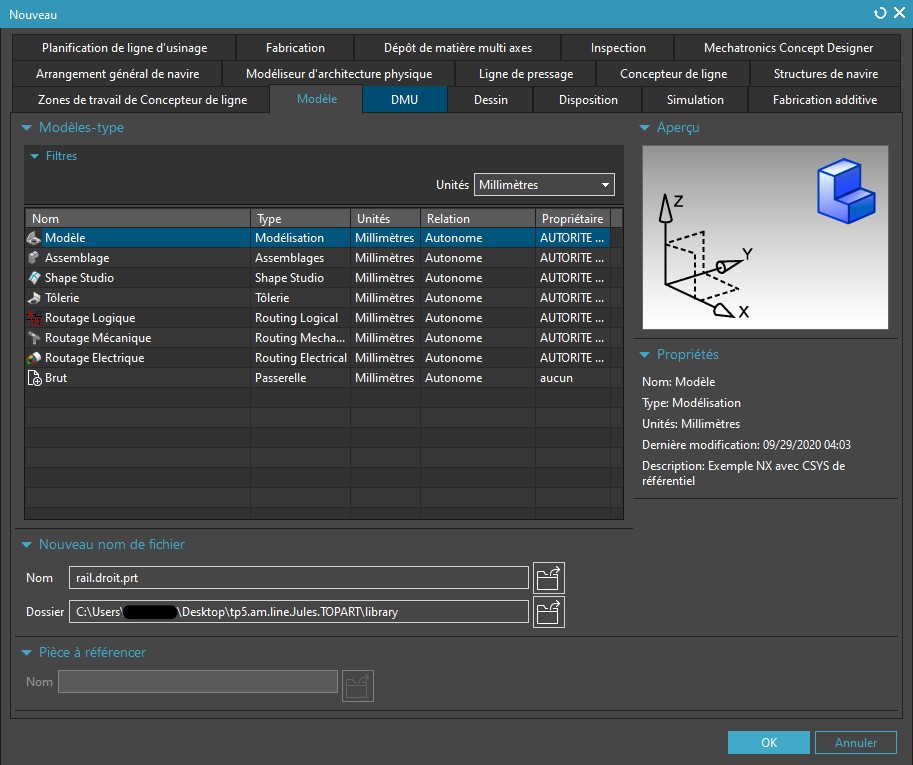Click the Assemblage template icon
The width and height of the screenshot is (913, 765).
pyautogui.click(x=34, y=257)
